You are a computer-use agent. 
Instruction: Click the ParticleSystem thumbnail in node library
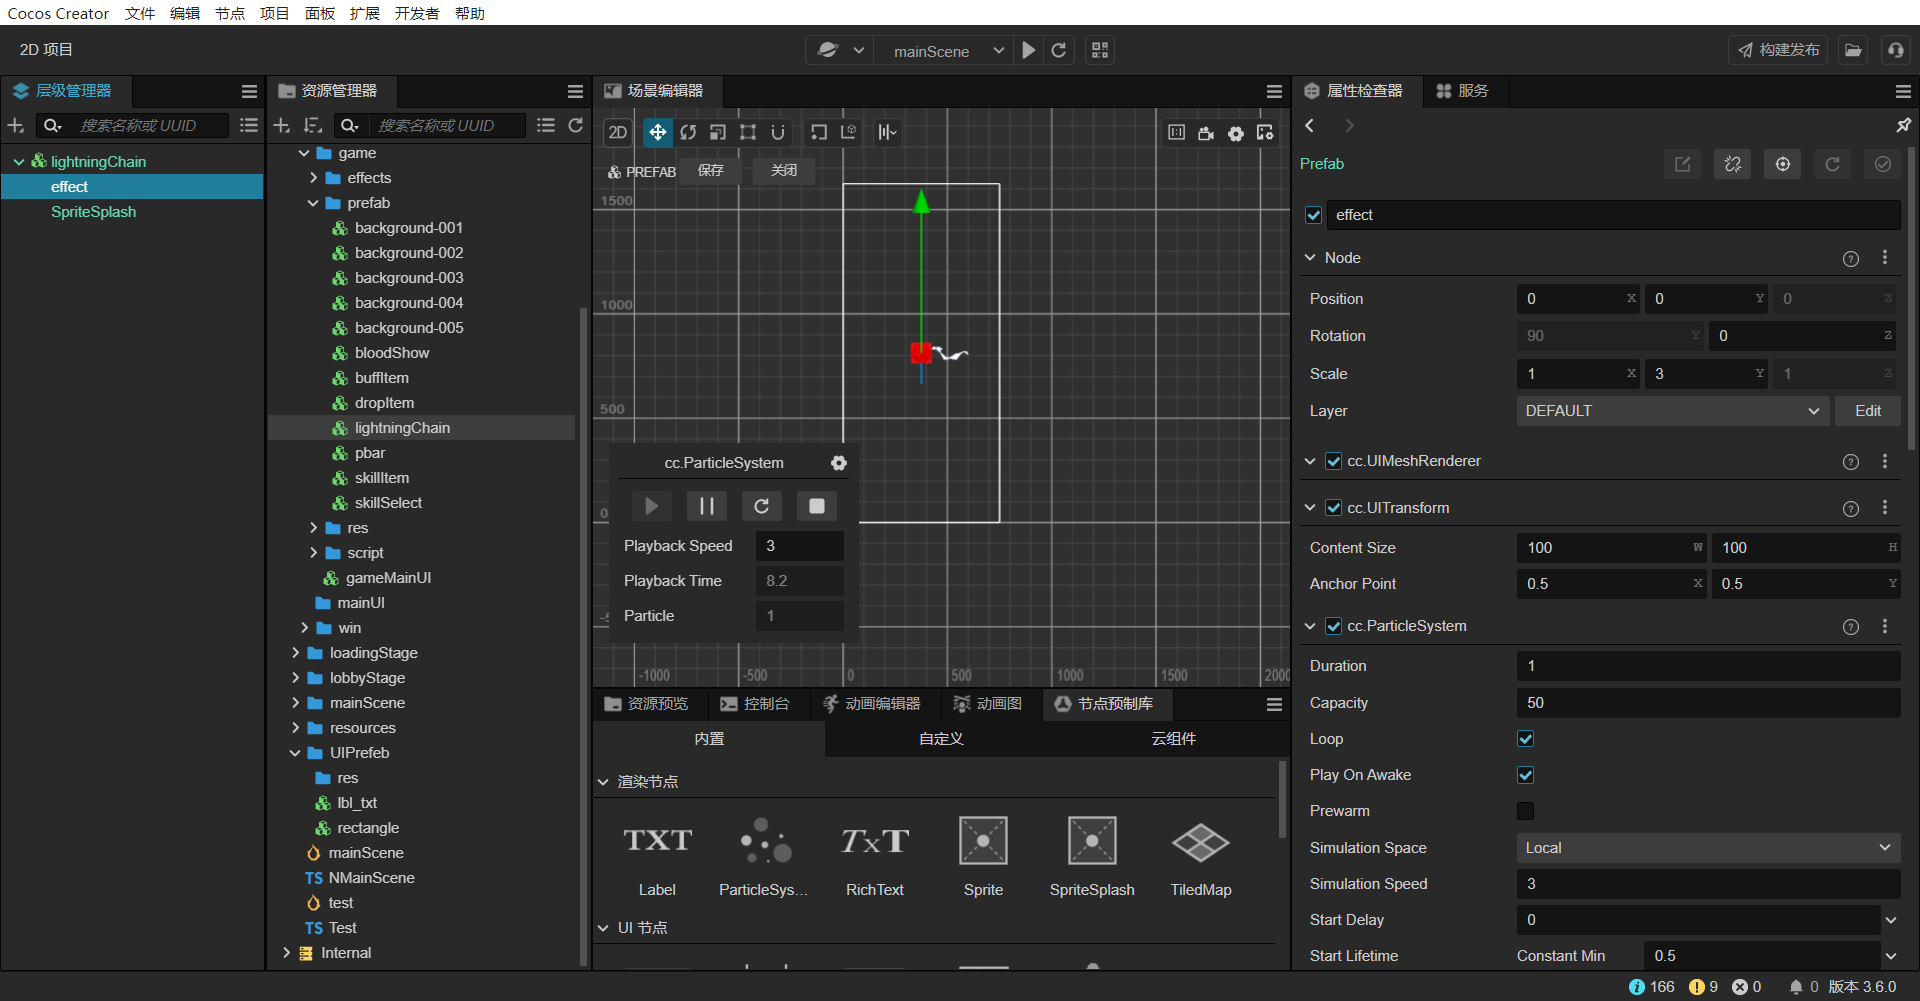[765, 841]
